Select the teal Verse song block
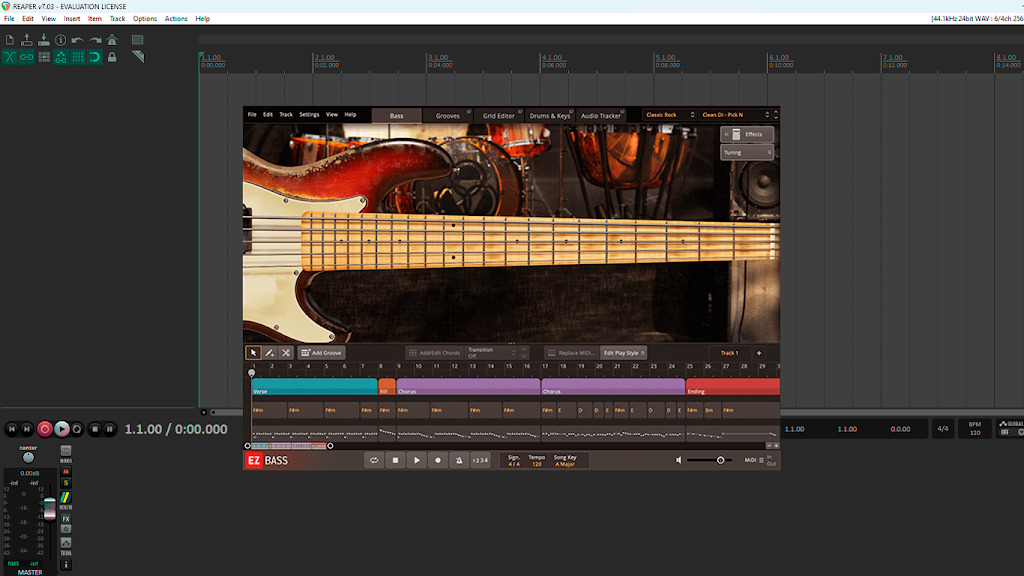1024x576 pixels. tap(315, 387)
